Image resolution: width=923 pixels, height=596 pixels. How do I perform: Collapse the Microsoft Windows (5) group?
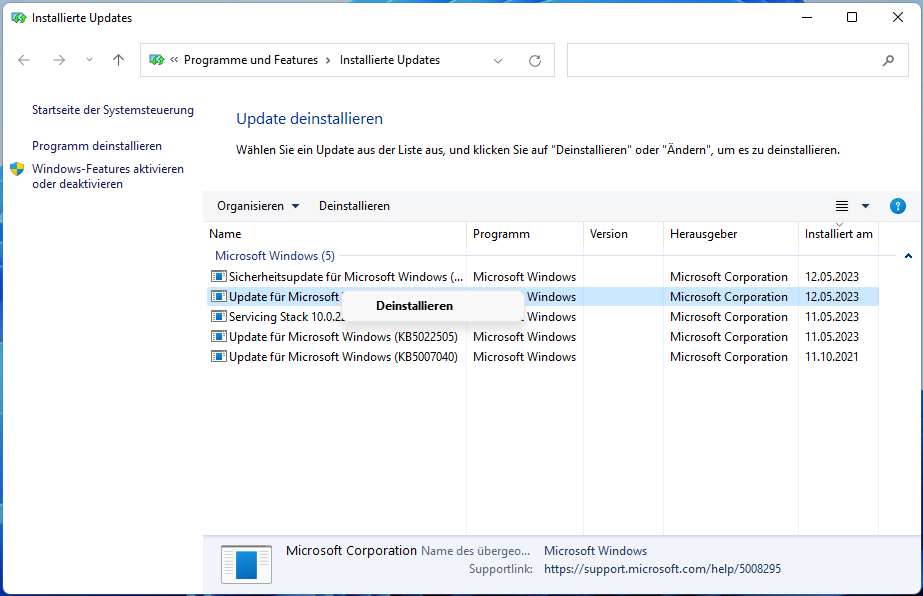point(908,256)
